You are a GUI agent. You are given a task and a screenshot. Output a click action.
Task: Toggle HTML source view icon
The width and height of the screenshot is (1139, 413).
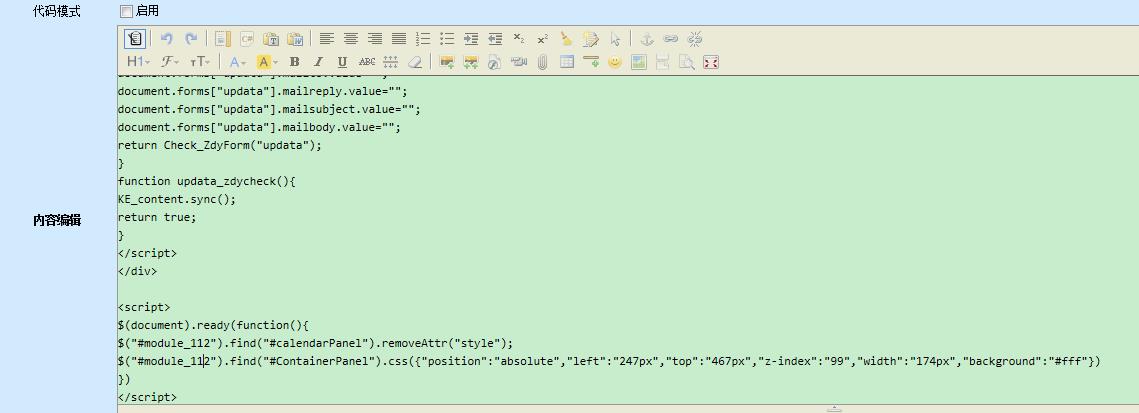[x=134, y=39]
